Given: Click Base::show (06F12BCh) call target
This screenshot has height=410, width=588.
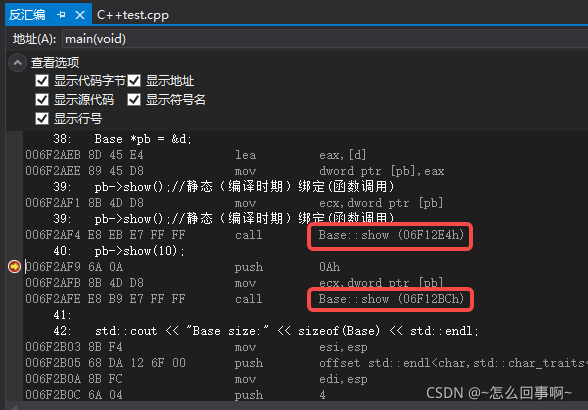Looking at the screenshot, I should (x=391, y=299).
